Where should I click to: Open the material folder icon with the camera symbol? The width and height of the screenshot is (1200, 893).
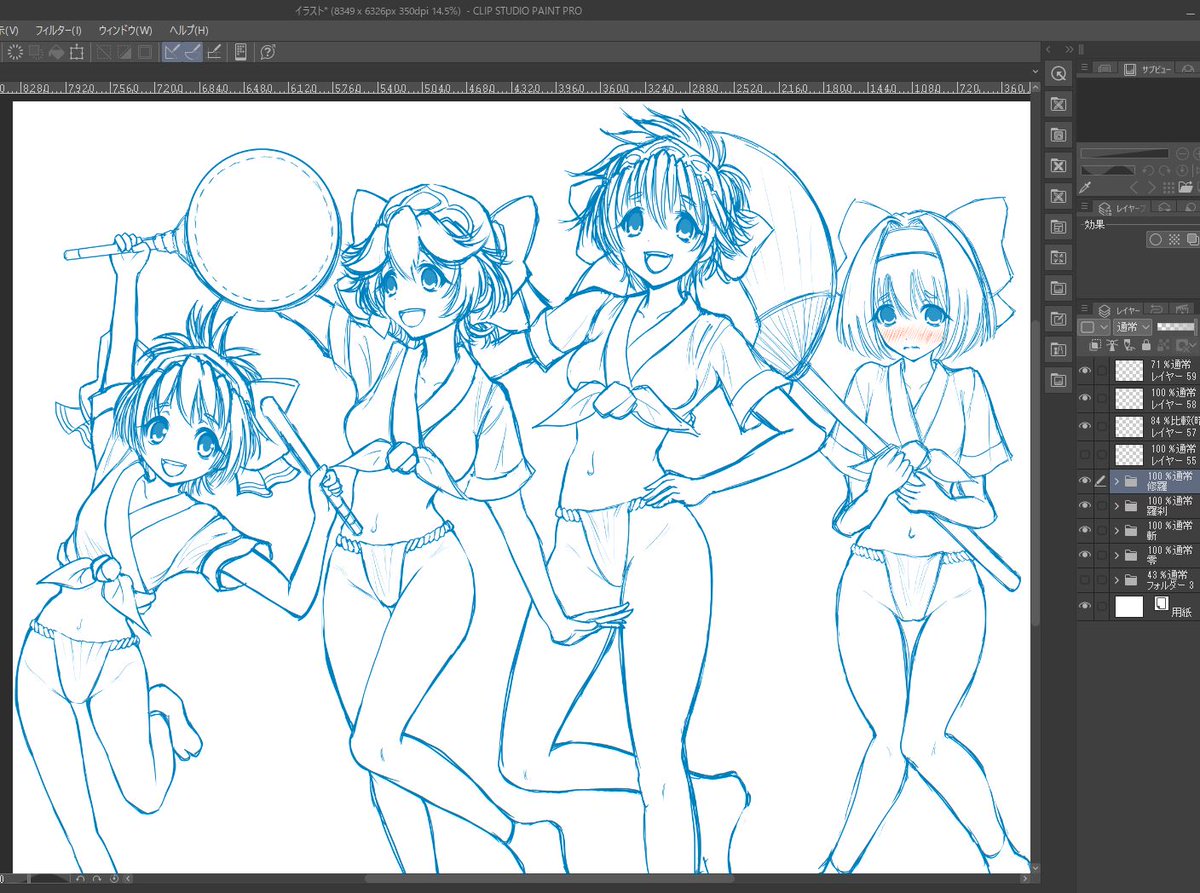click(1058, 135)
